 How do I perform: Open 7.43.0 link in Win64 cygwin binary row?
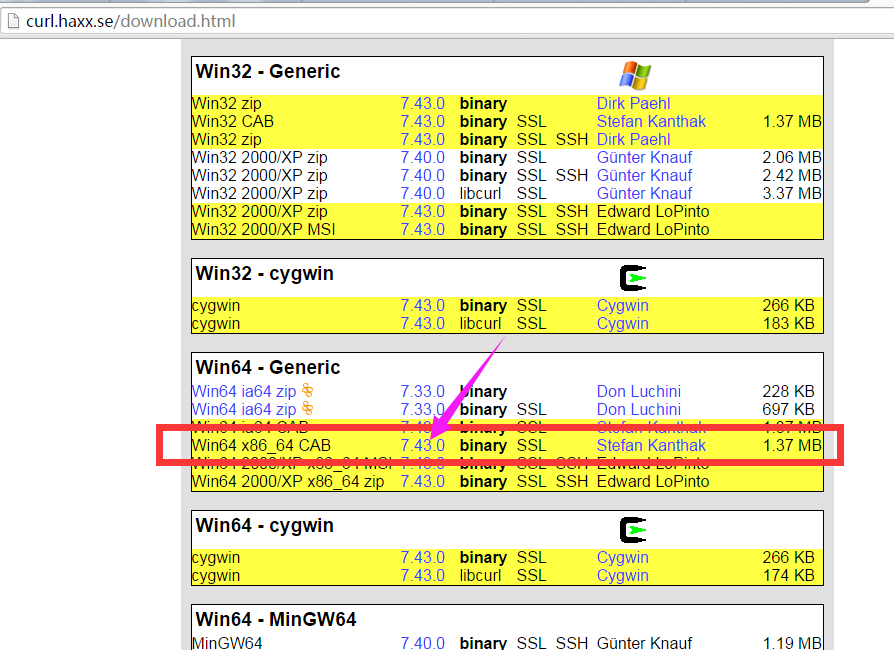tap(422, 558)
